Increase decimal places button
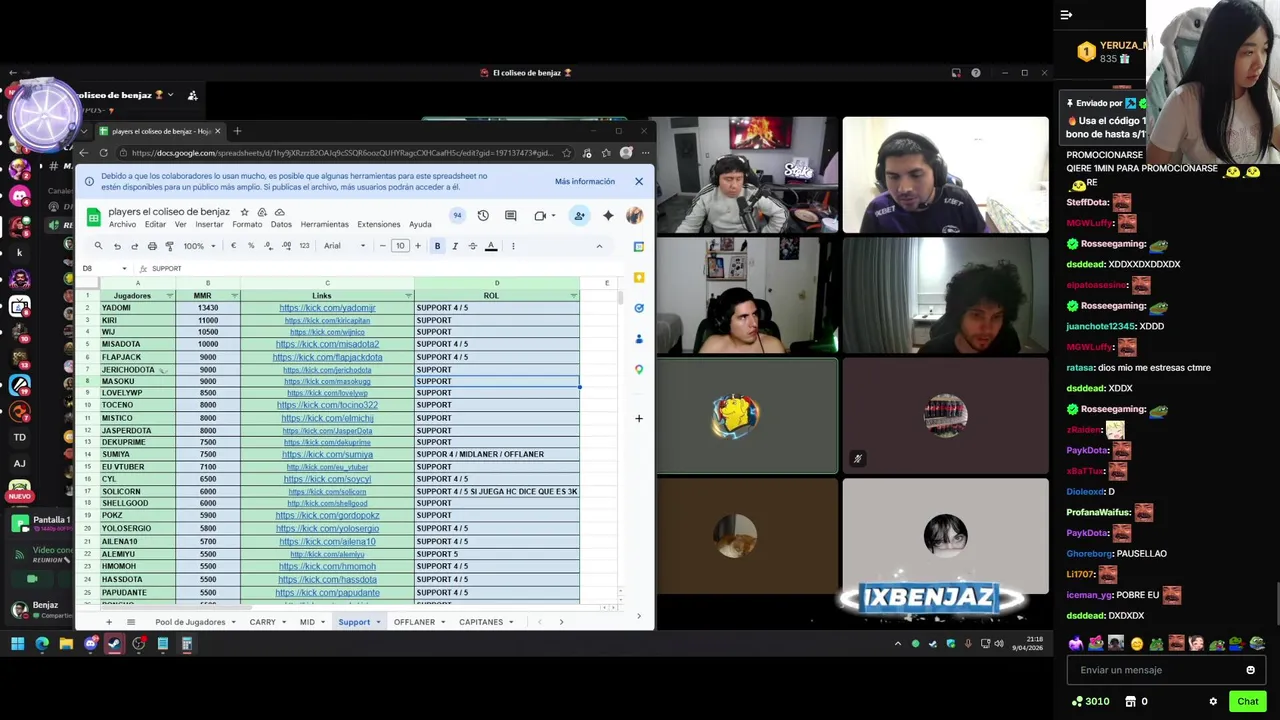Viewport: 1280px width, 720px height. tap(286, 246)
